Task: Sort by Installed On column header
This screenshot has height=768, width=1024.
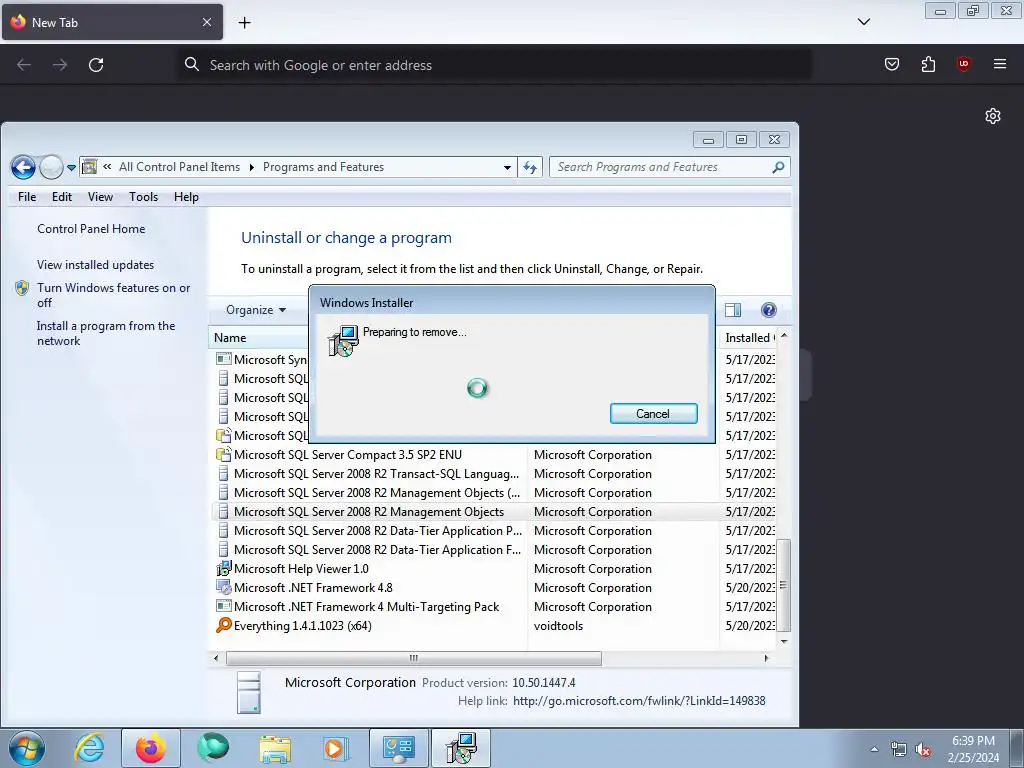Action: (x=747, y=338)
